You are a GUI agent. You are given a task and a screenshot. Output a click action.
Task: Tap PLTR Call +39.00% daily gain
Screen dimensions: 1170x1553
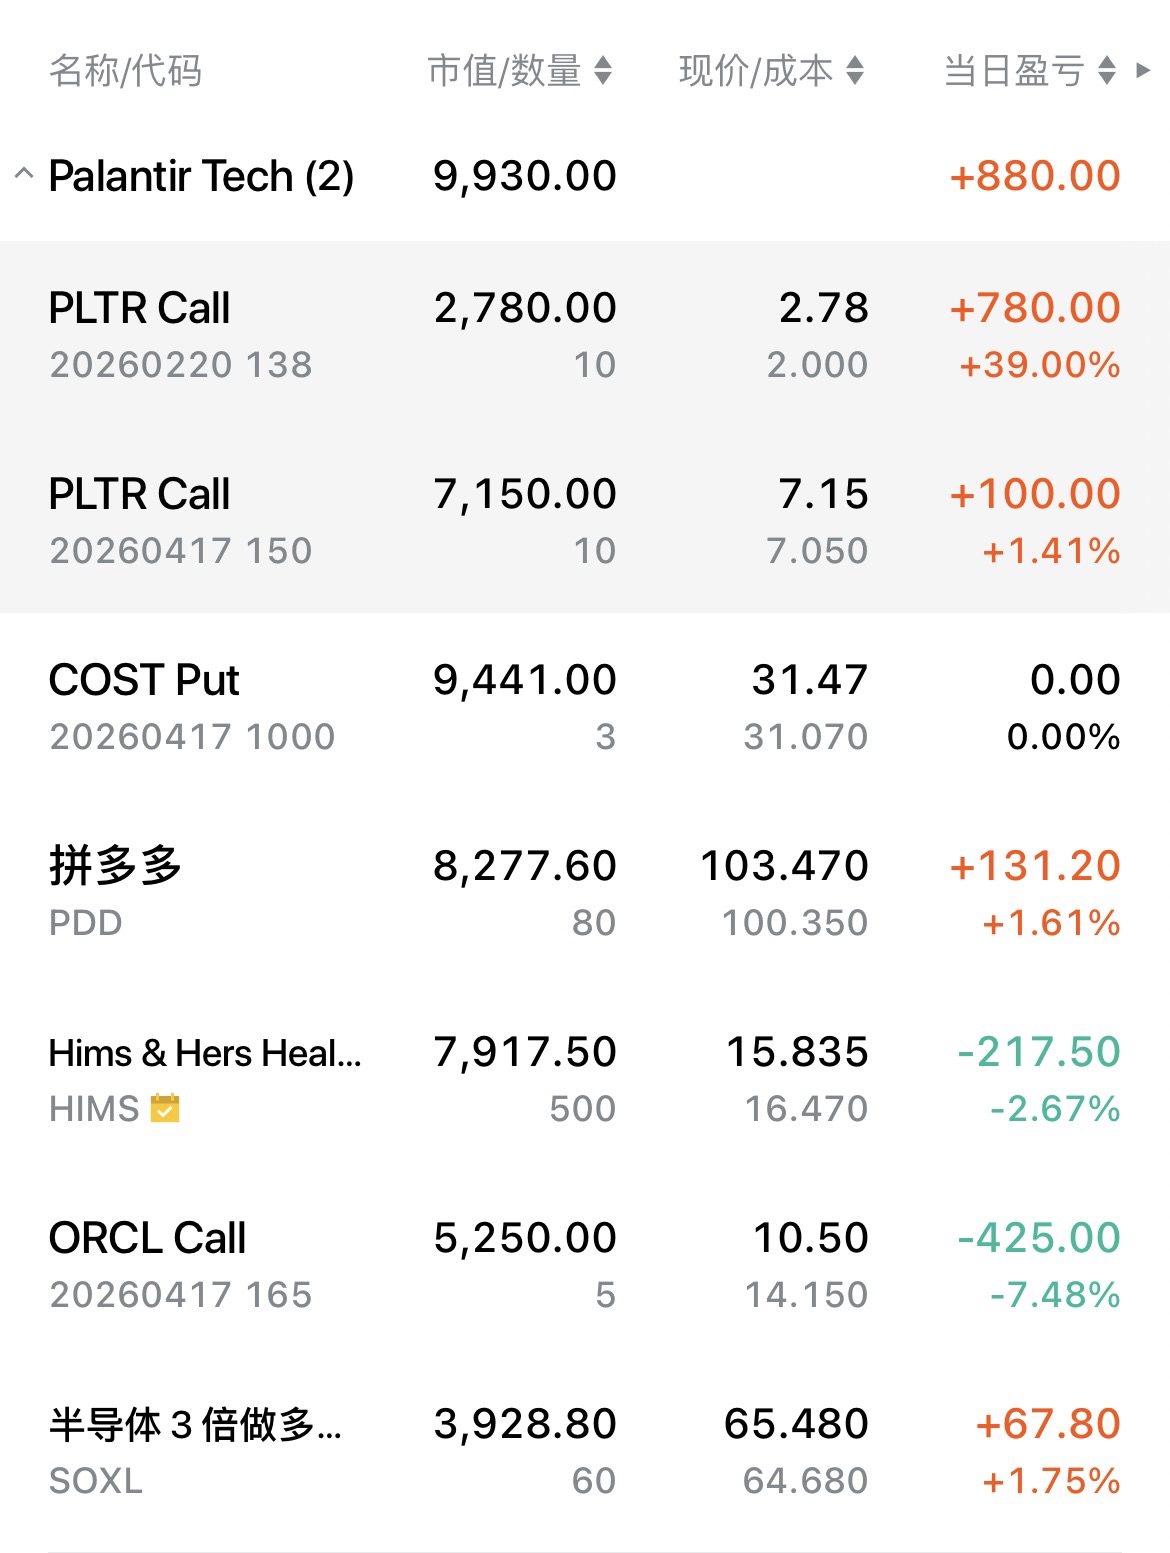point(1040,365)
